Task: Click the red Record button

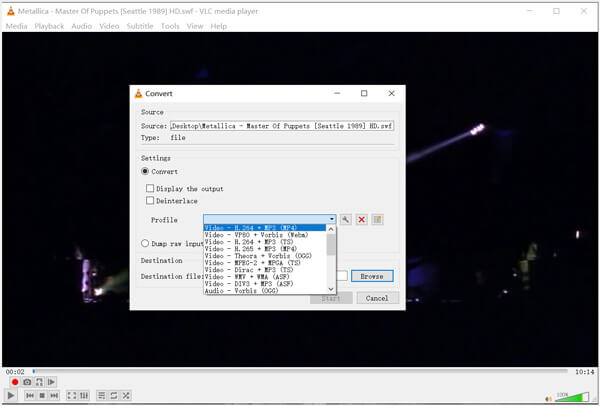Action: pos(15,382)
